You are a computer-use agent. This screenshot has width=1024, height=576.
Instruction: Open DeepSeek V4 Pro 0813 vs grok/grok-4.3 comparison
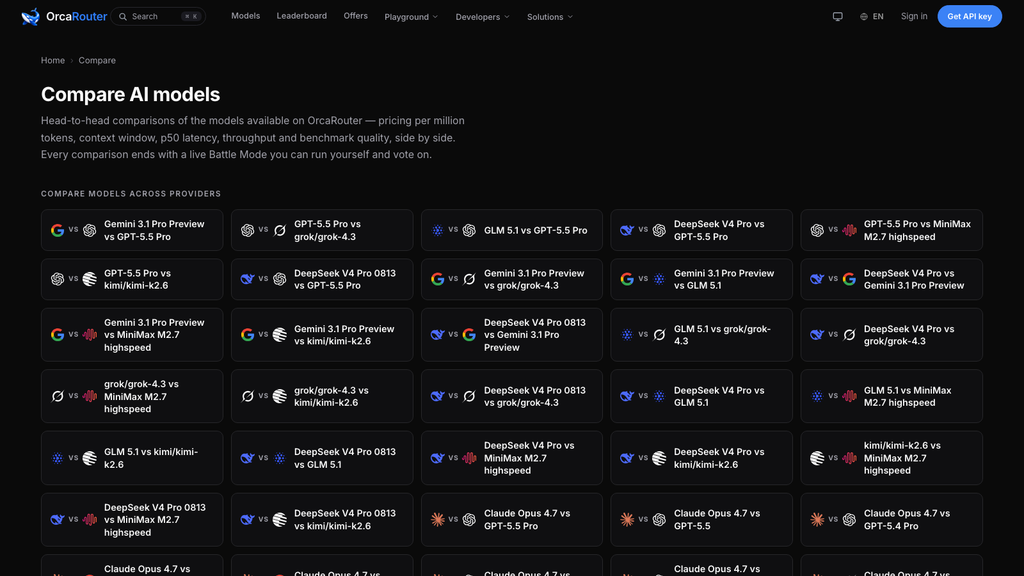(511, 396)
